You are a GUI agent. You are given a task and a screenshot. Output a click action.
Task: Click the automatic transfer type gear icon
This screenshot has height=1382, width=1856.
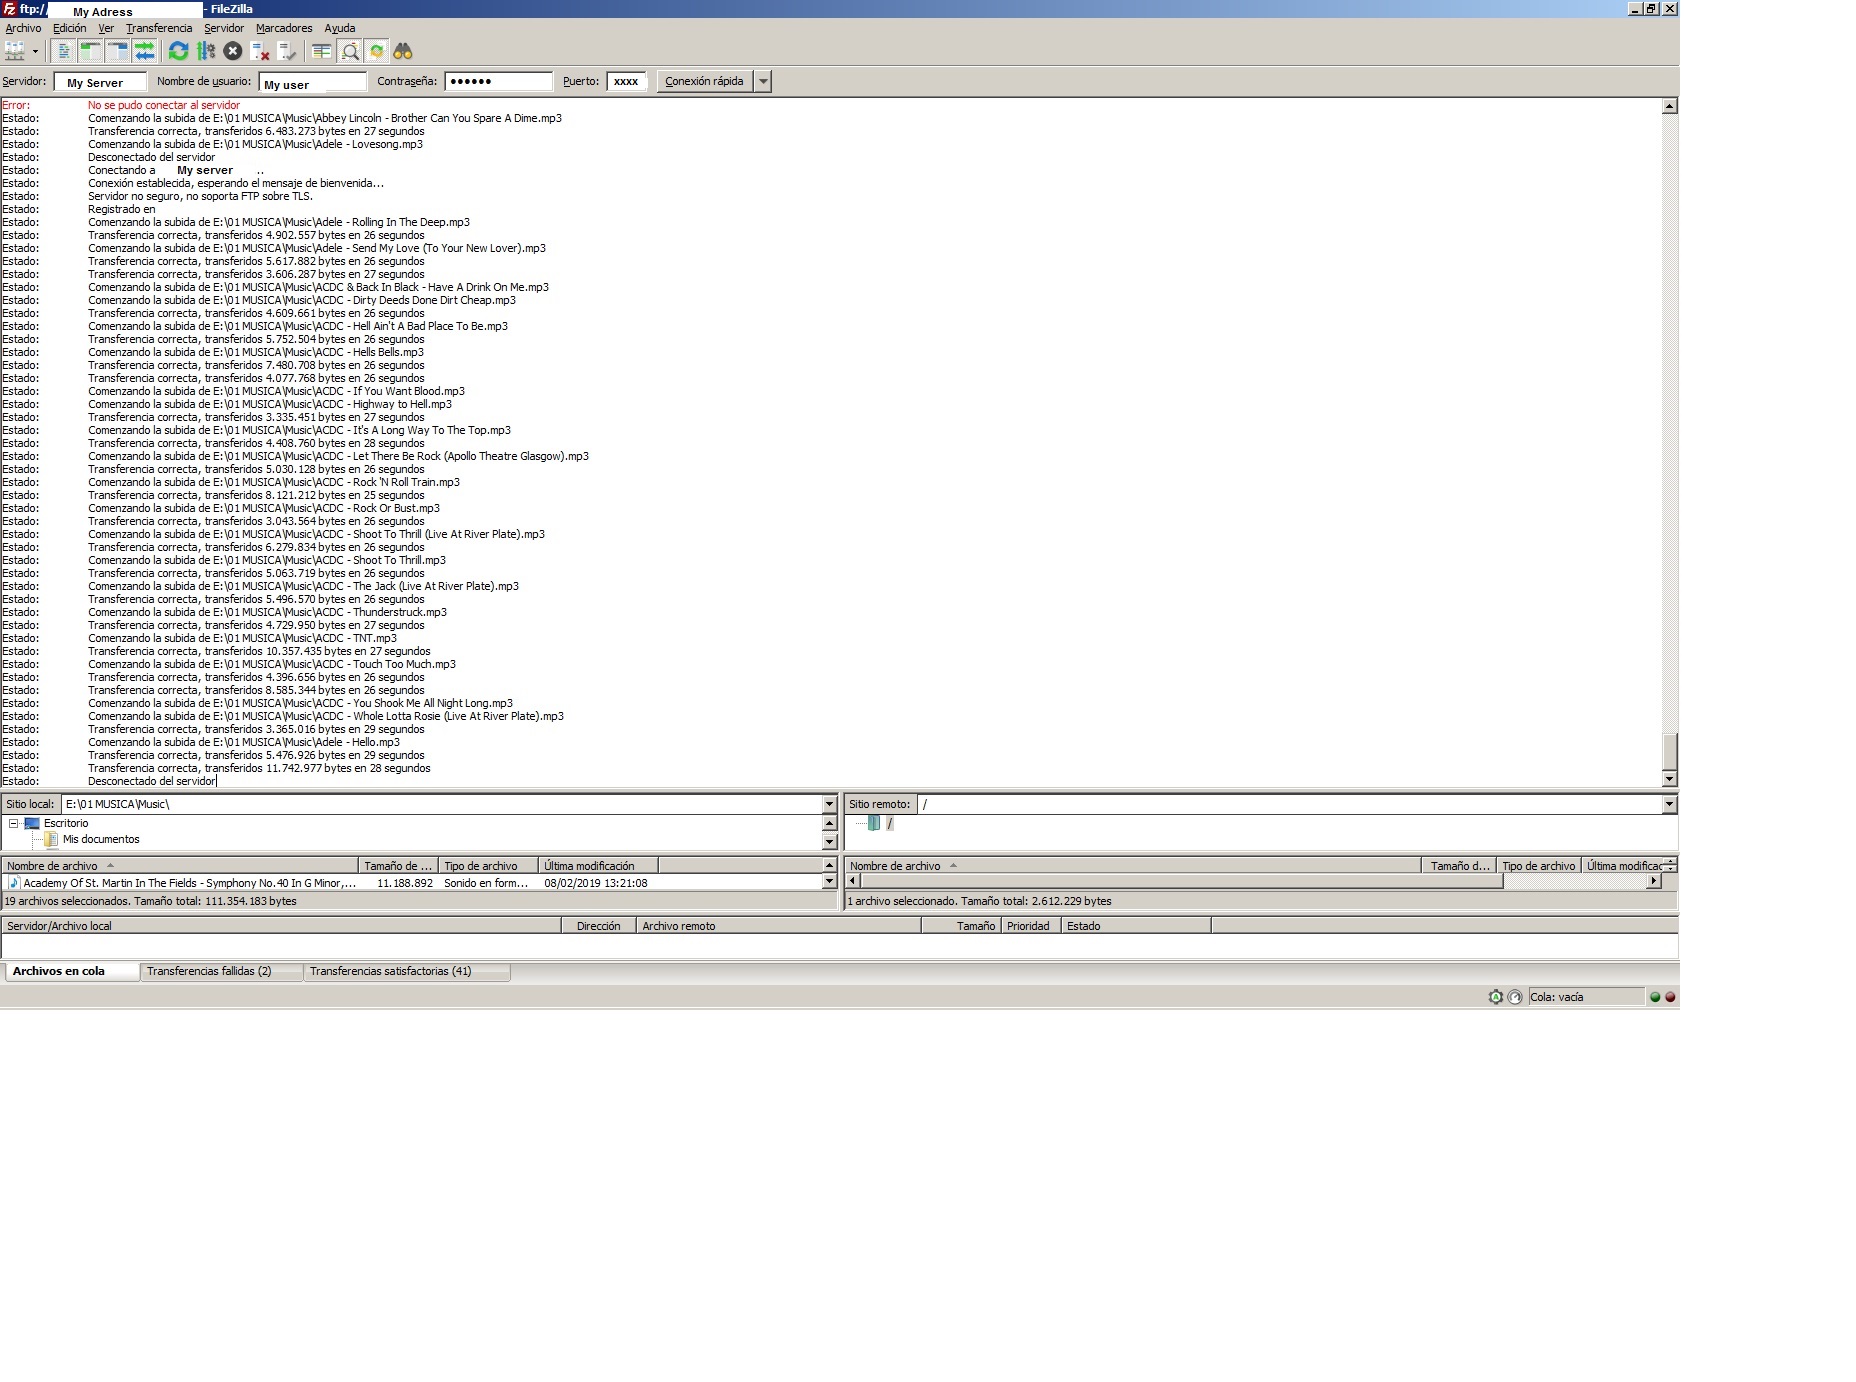[1496, 997]
